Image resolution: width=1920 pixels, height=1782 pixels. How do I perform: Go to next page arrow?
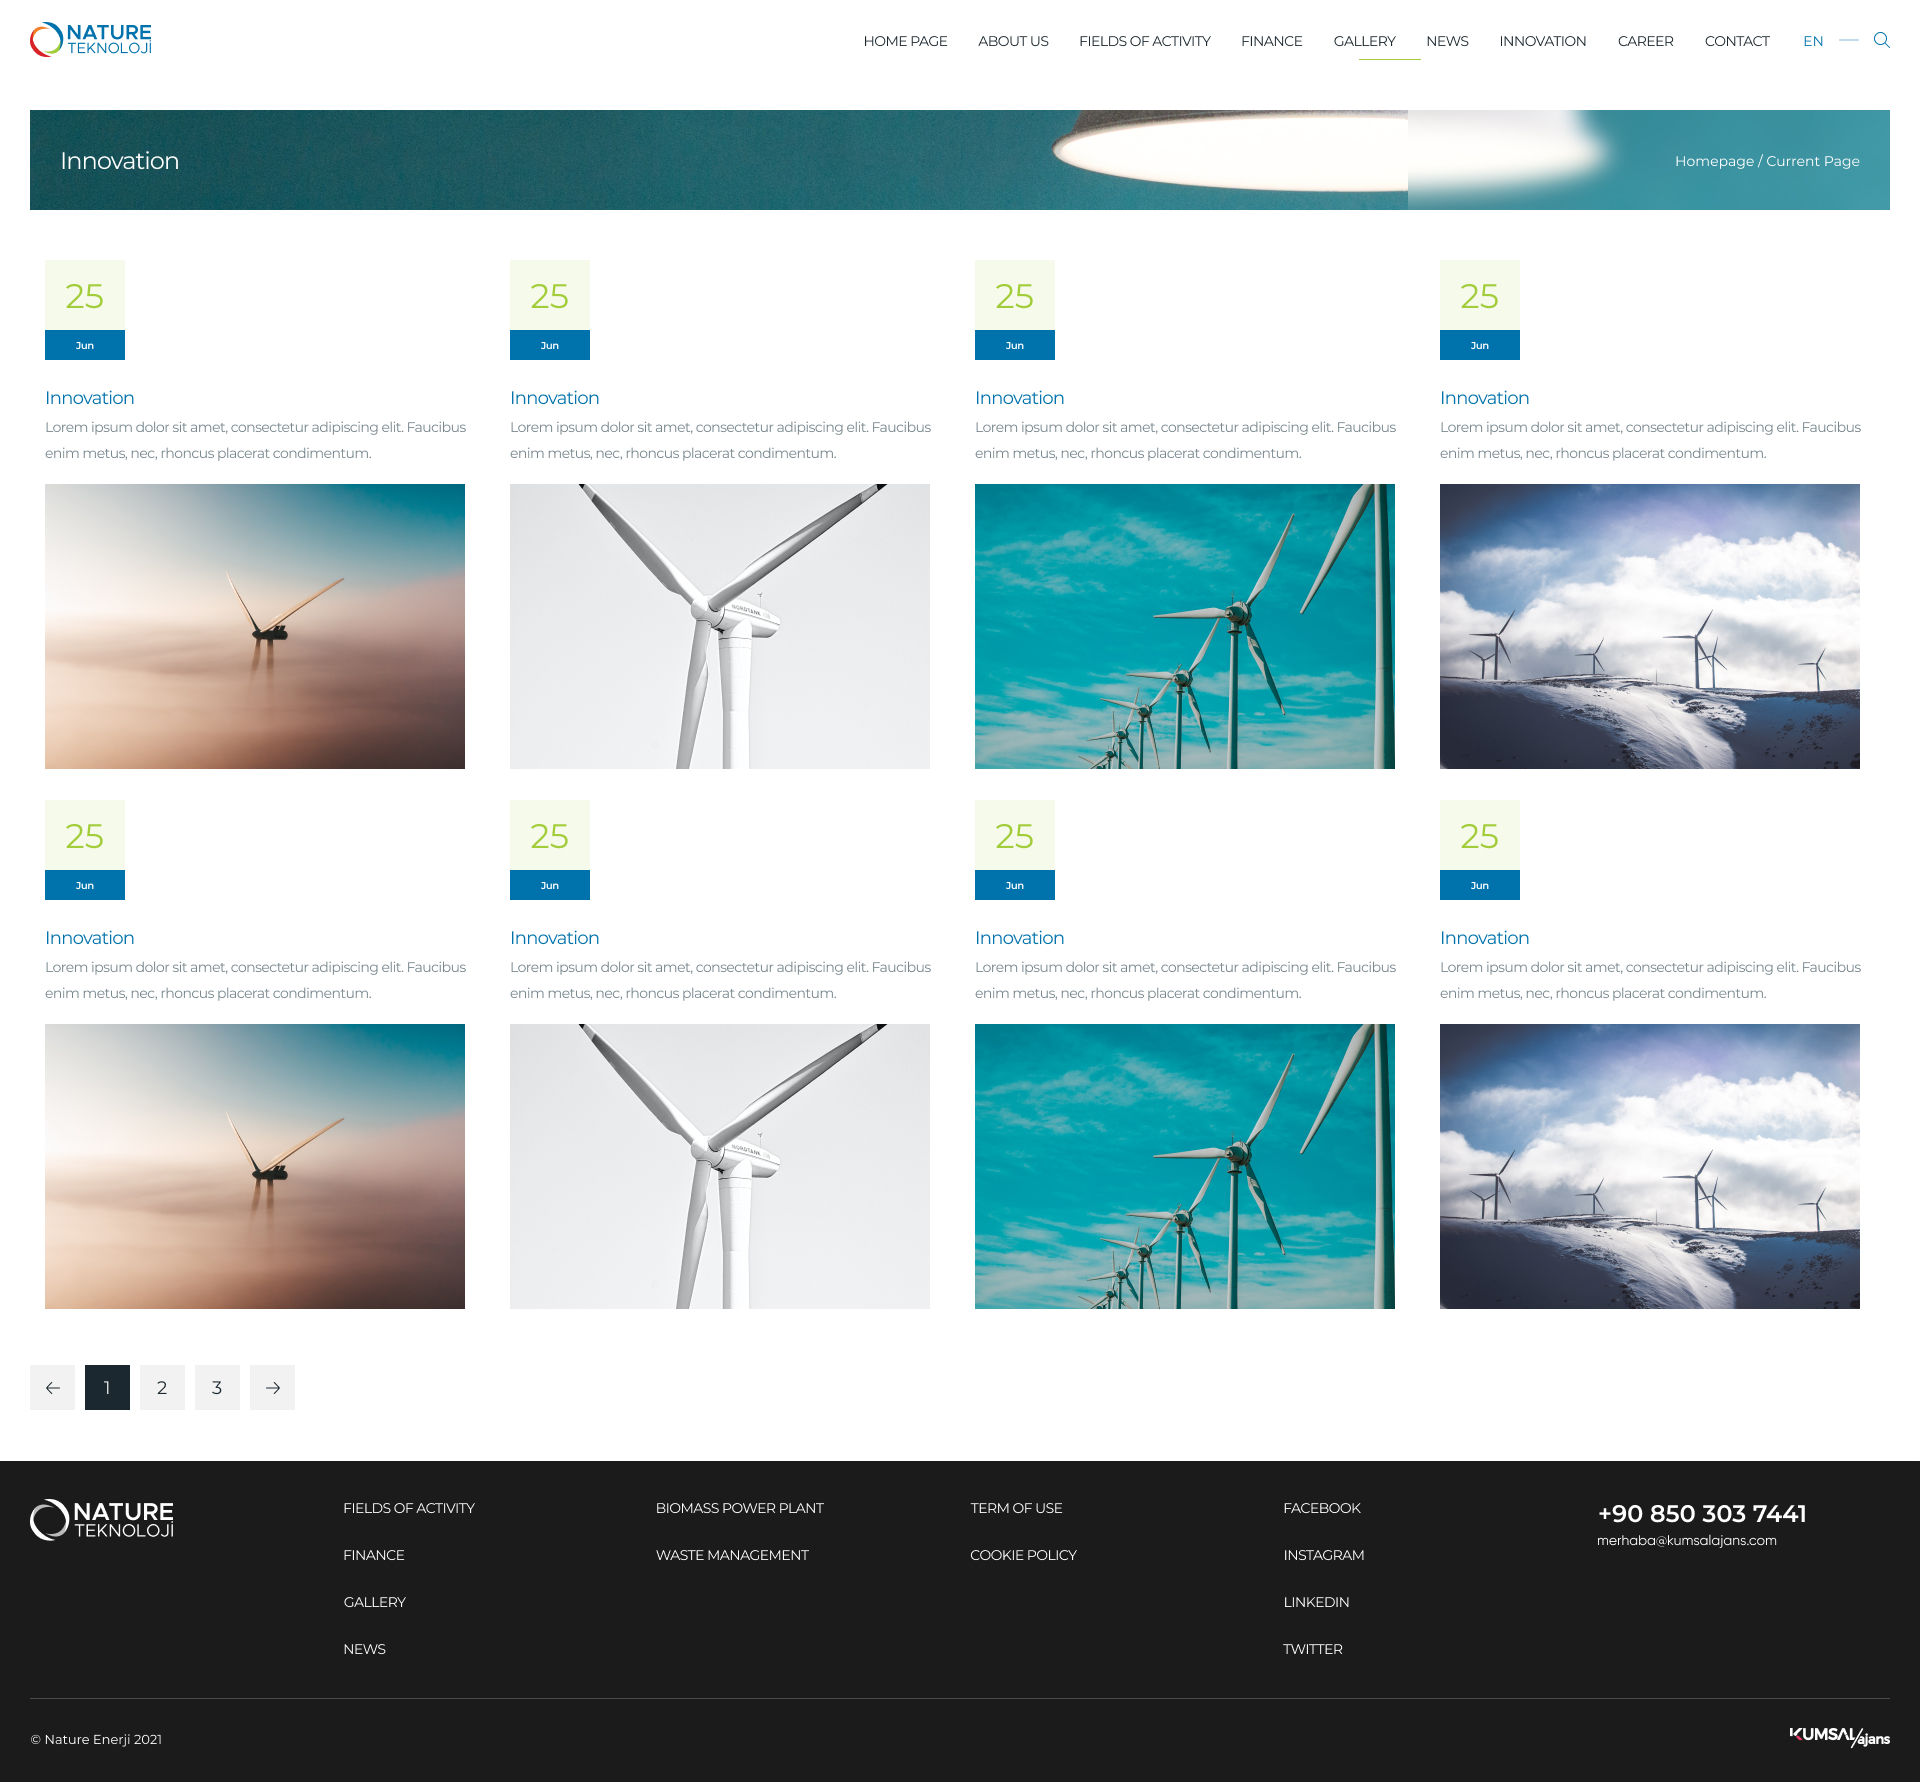(272, 1387)
